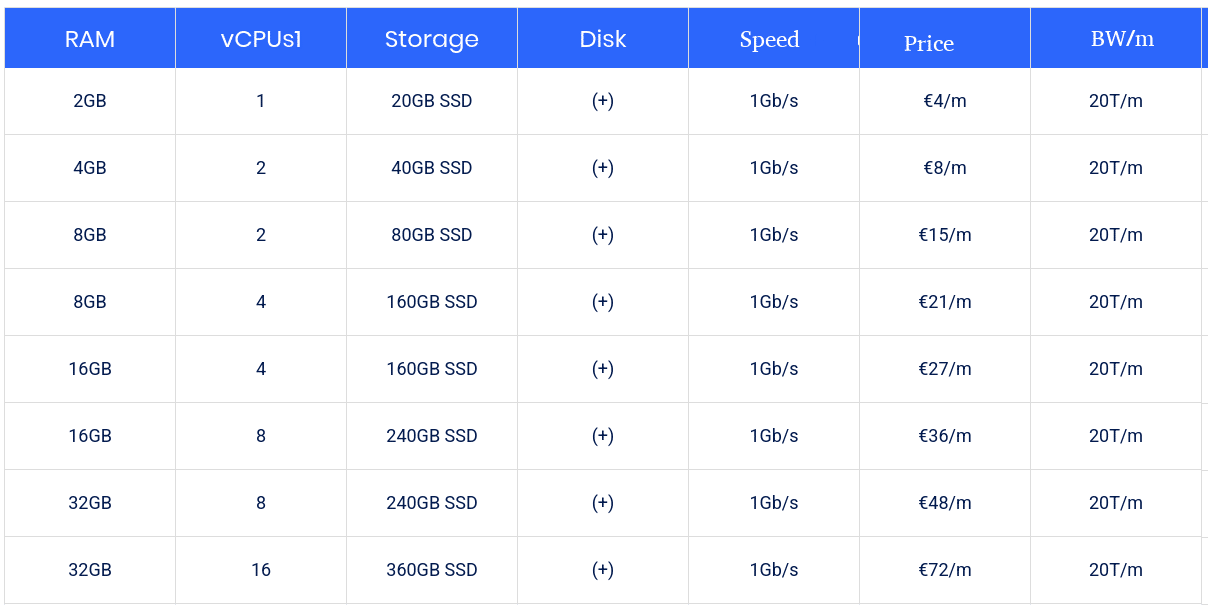This screenshot has height=608, width=1208.
Task: Click the Disk column header
Action: (x=603, y=39)
